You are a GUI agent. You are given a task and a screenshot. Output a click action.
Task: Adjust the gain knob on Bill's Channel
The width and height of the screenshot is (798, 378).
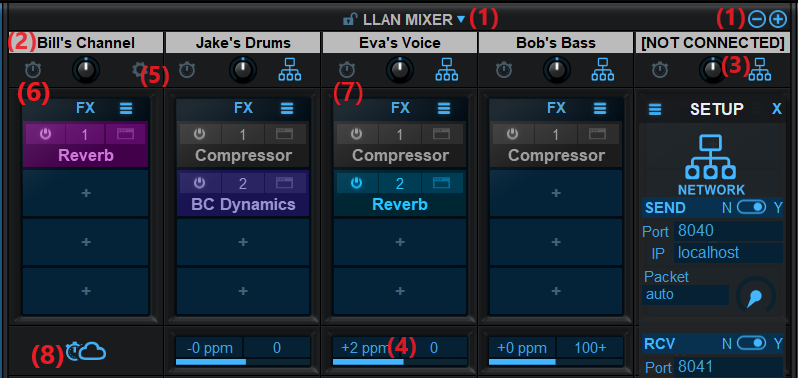[x=87, y=70]
